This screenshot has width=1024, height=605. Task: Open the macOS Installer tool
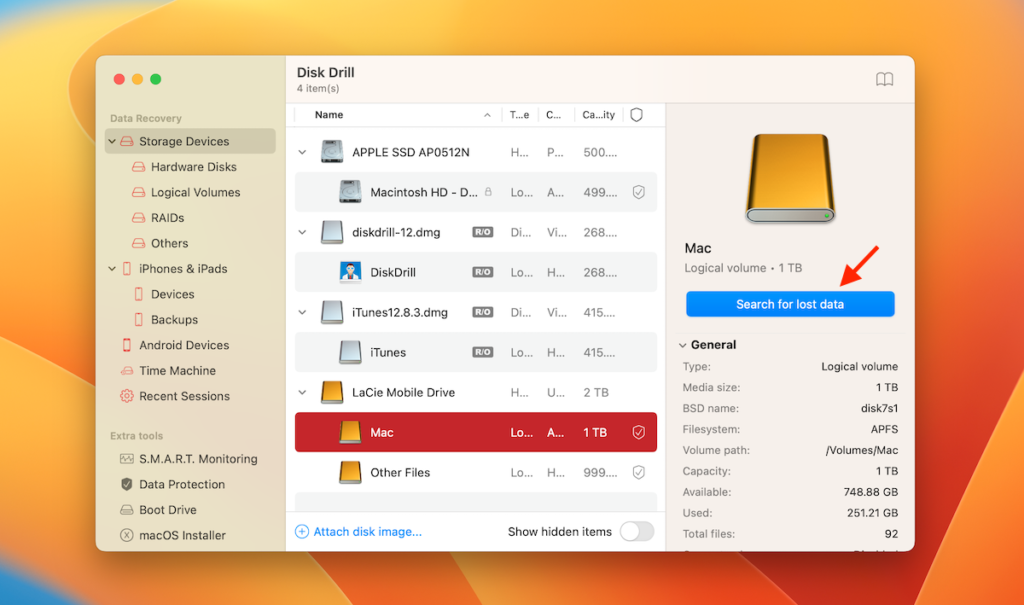tap(184, 535)
